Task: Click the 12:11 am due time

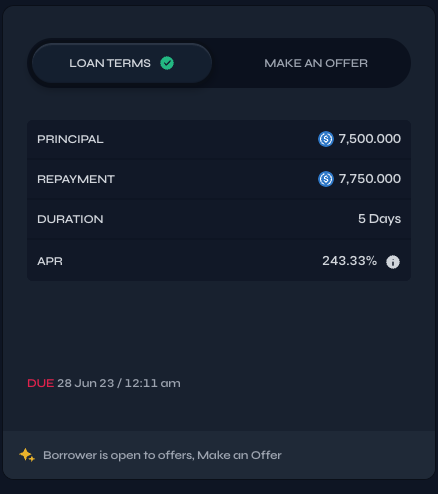Action: coord(153,383)
